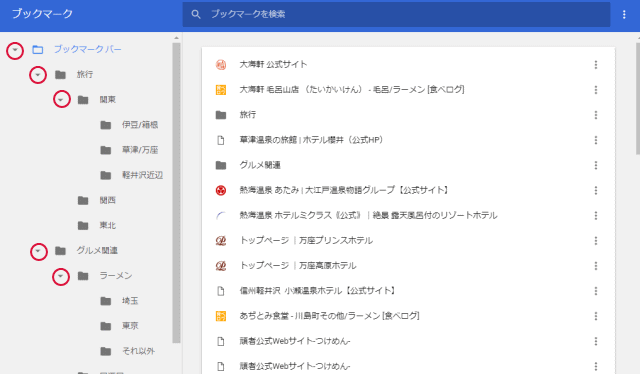Screen dimensions: 640x374
Task: Click the favicon of 万座高原ホテル bookmark
Action: coord(221,266)
